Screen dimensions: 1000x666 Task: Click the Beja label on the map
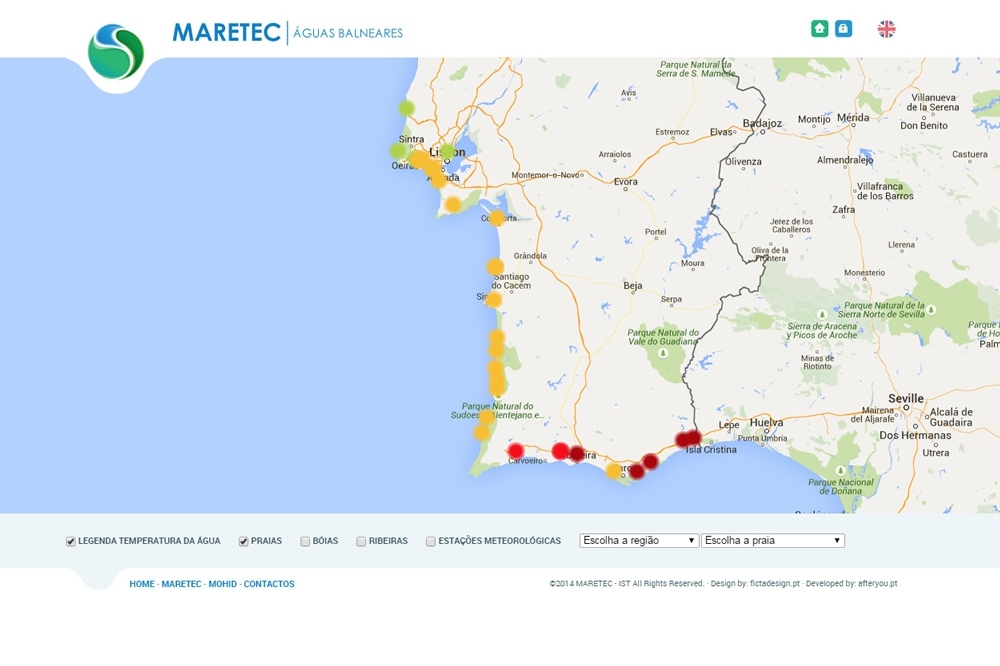click(x=633, y=286)
